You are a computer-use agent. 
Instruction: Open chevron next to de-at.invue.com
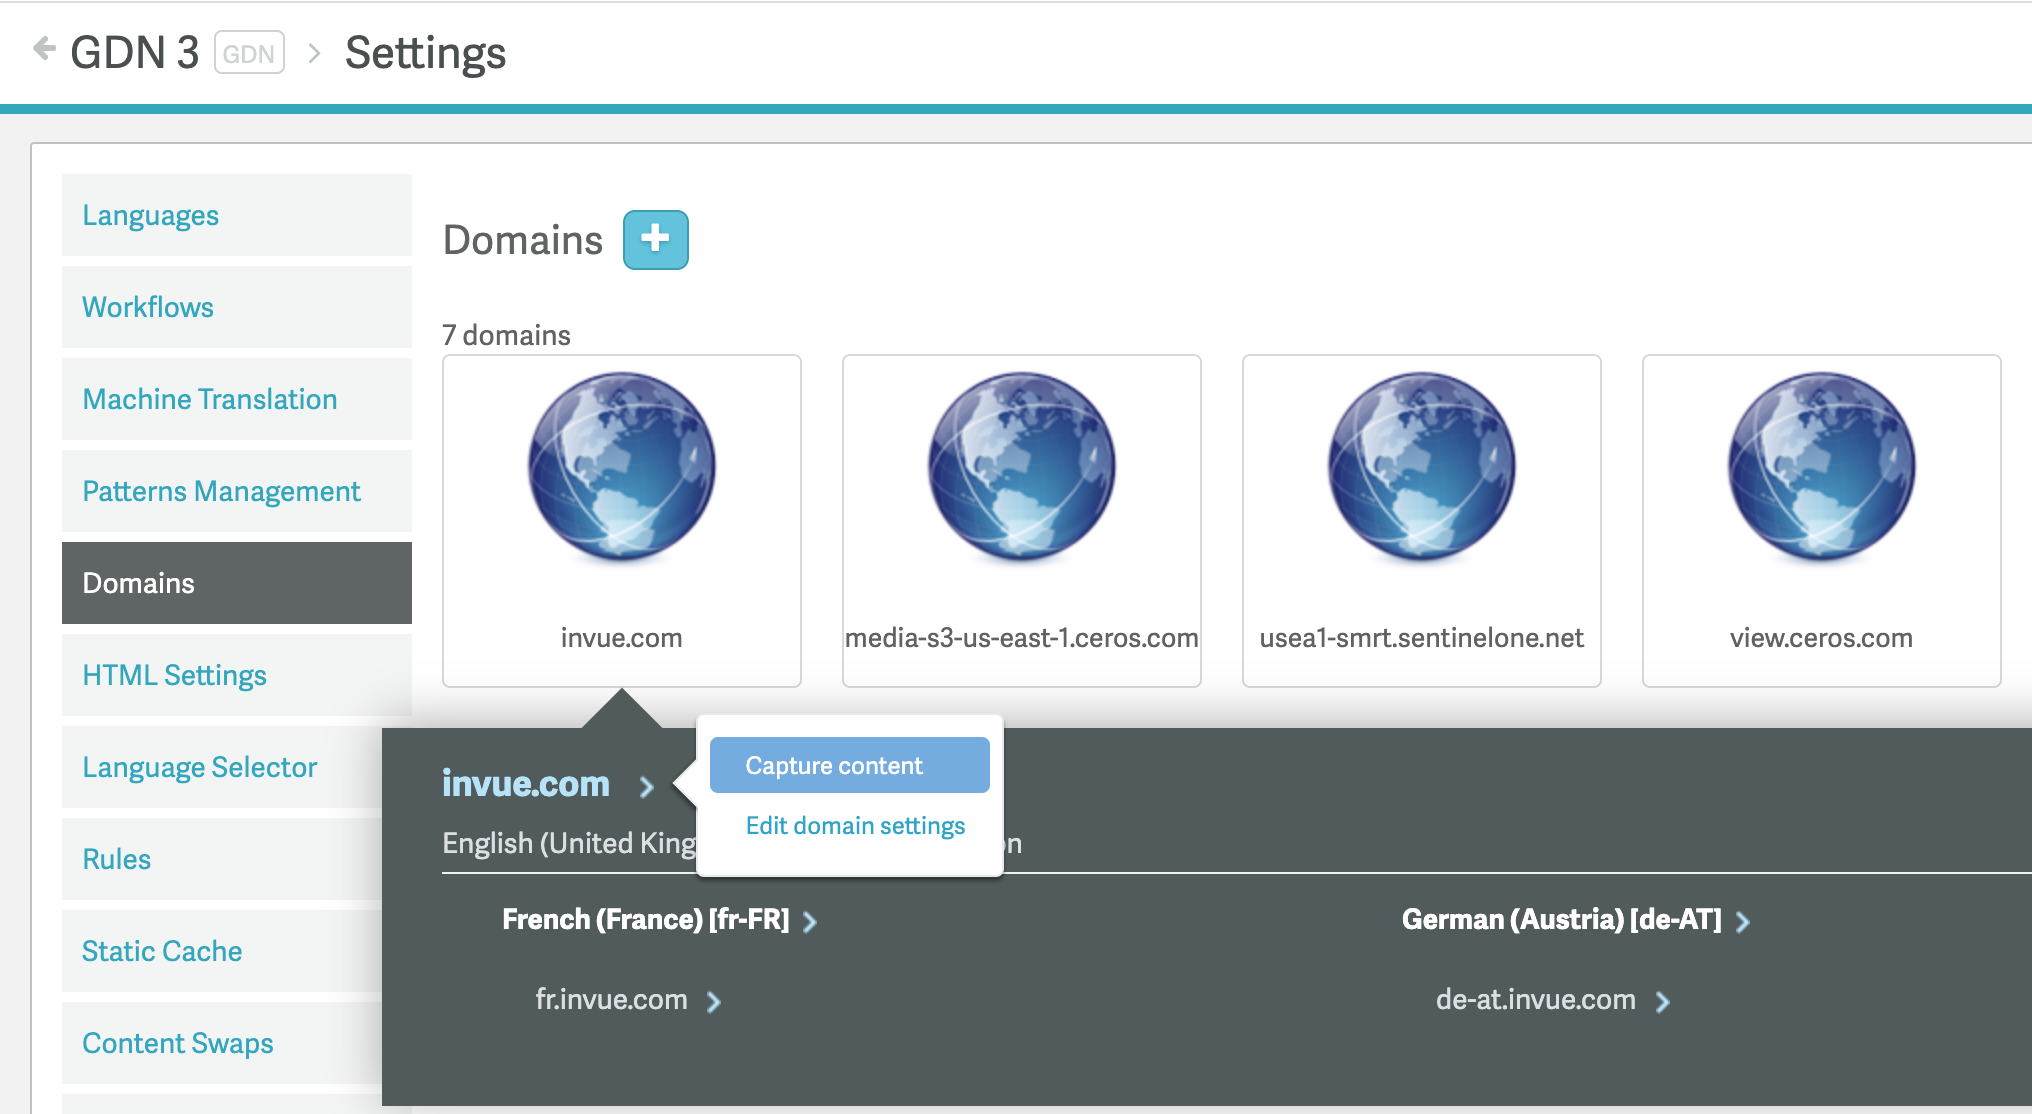click(1662, 1002)
